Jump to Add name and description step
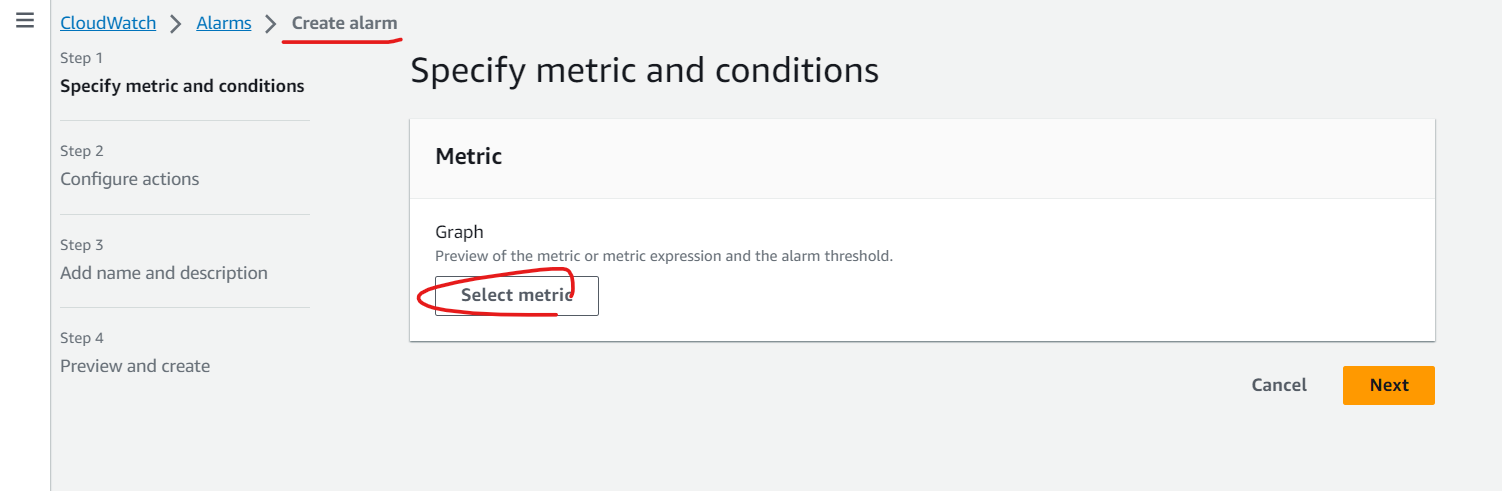The height and width of the screenshot is (491, 1502). click(x=164, y=273)
